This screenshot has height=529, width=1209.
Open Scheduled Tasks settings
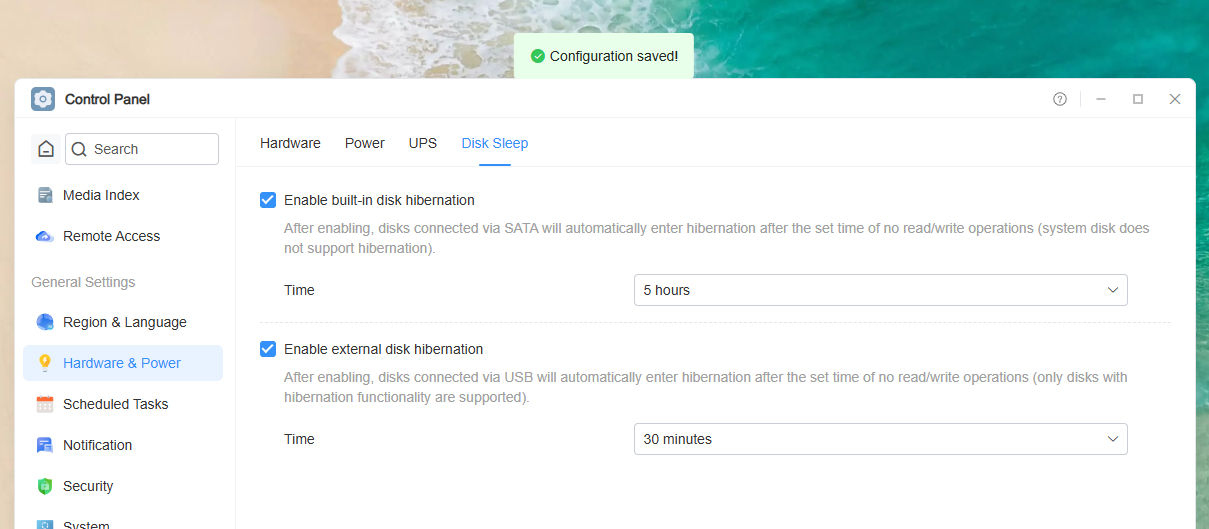point(123,404)
